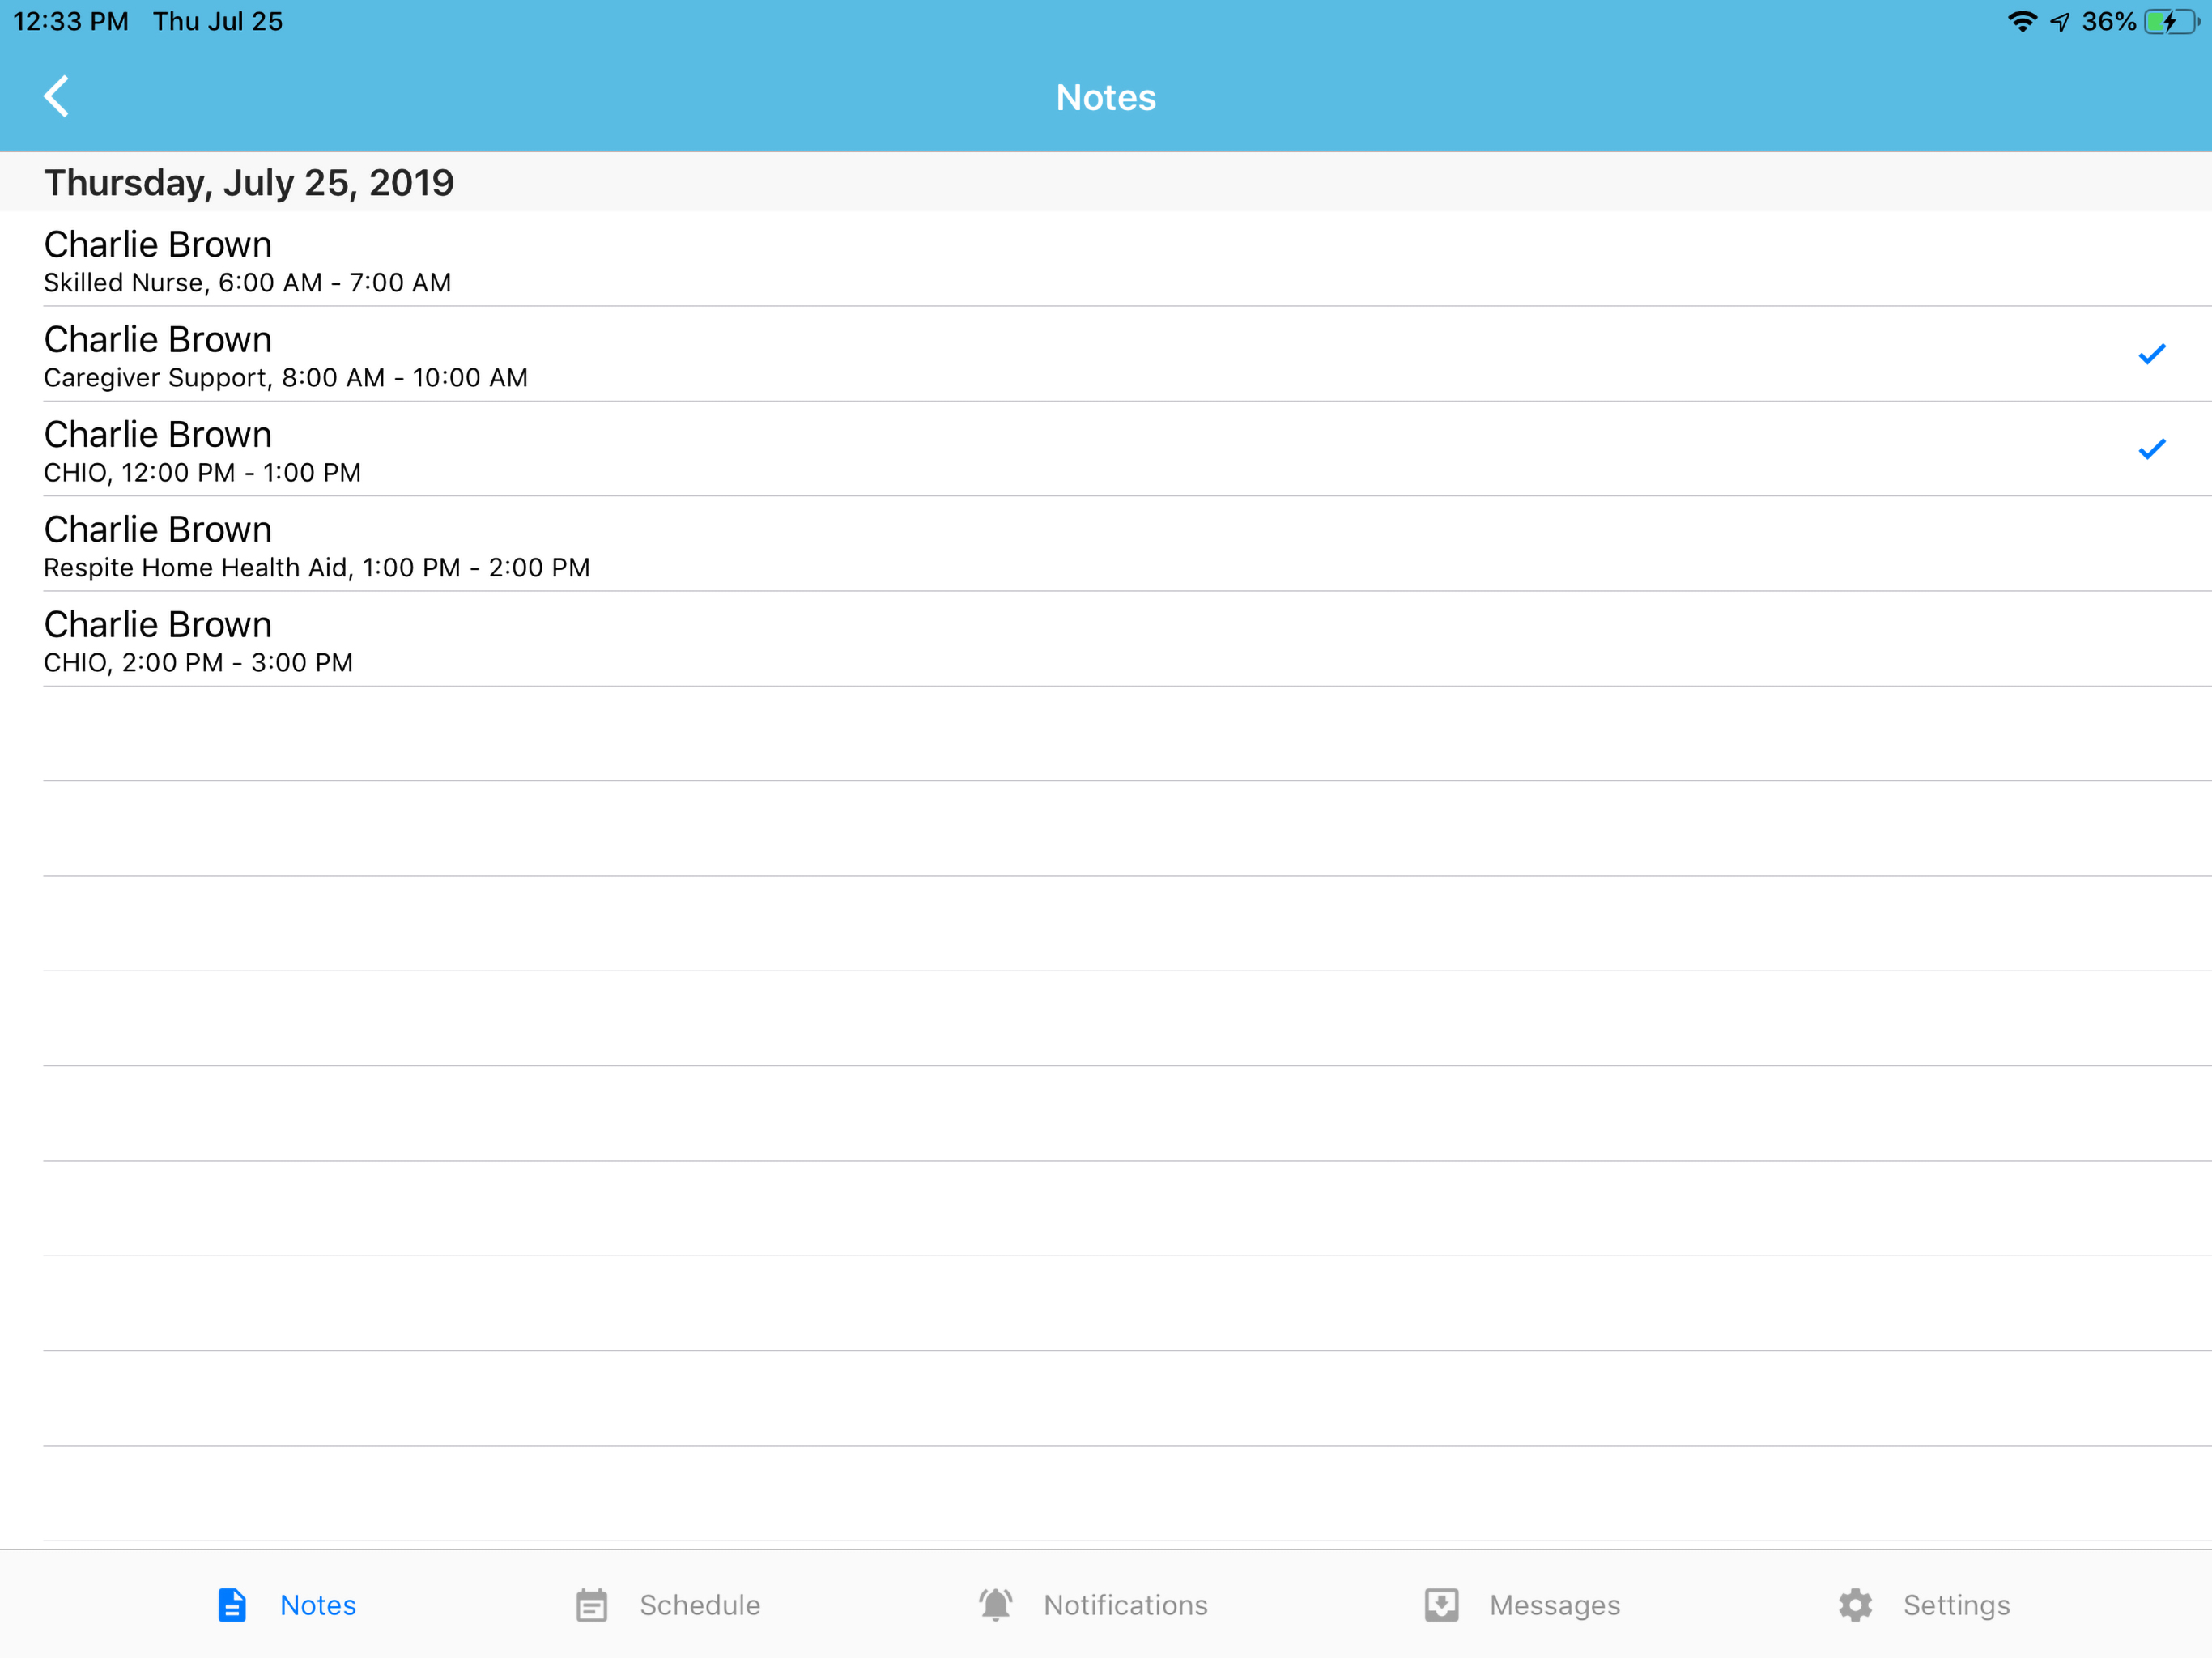The width and height of the screenshot is (2212, 1658).
Task: Tap the Notes title in the header
Action: [1106, 97]
